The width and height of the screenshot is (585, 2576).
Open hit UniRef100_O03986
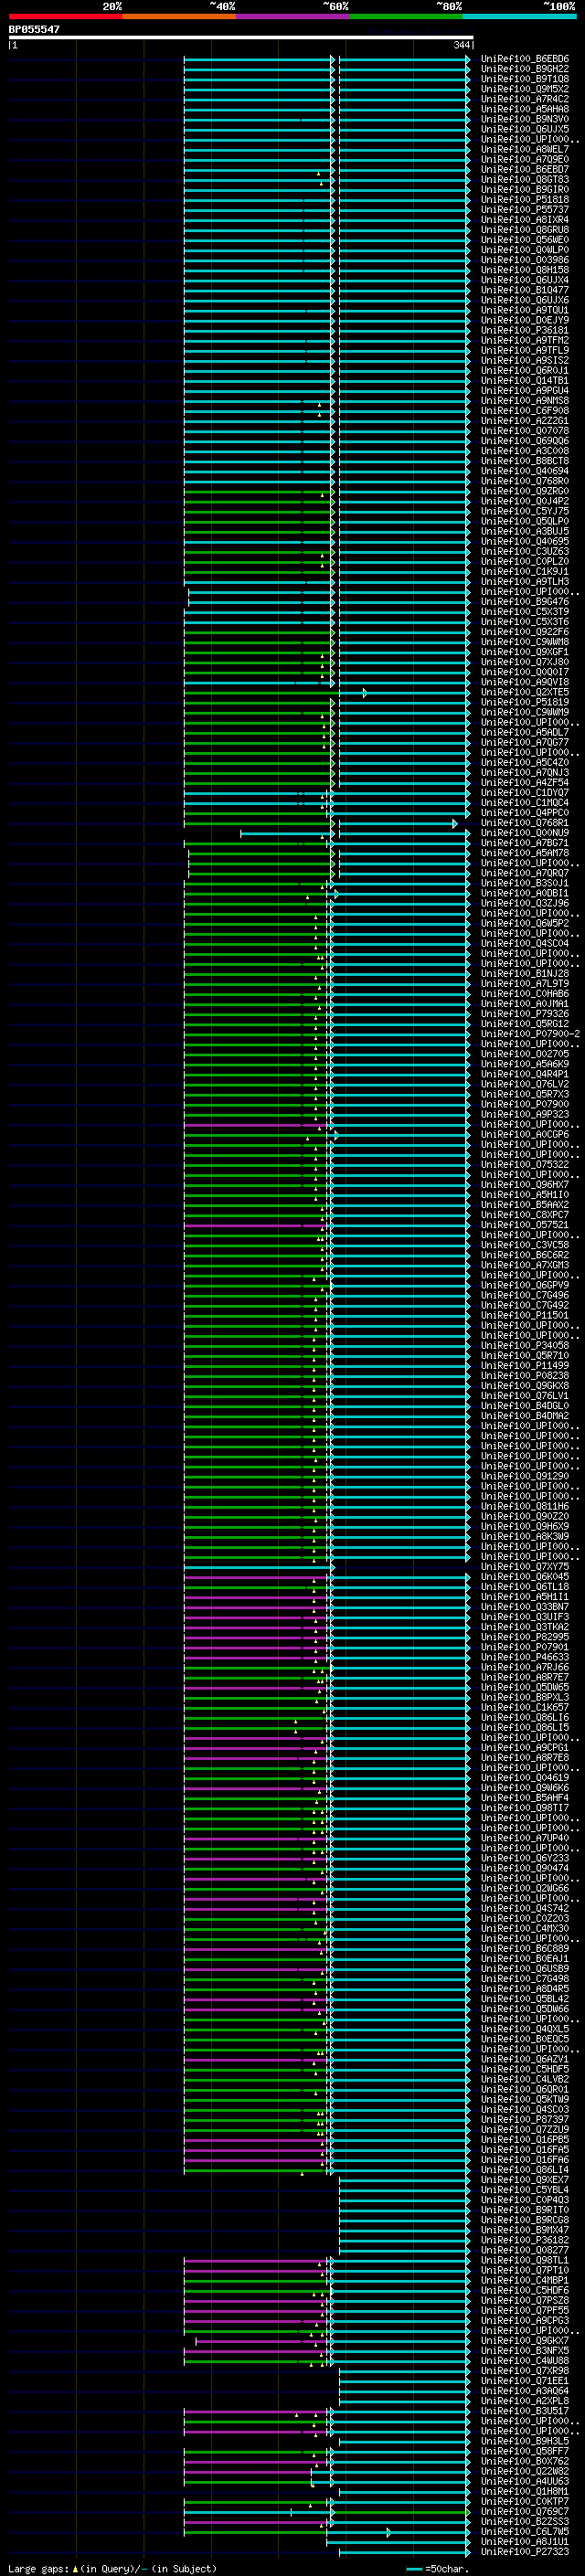pos(525,260)
